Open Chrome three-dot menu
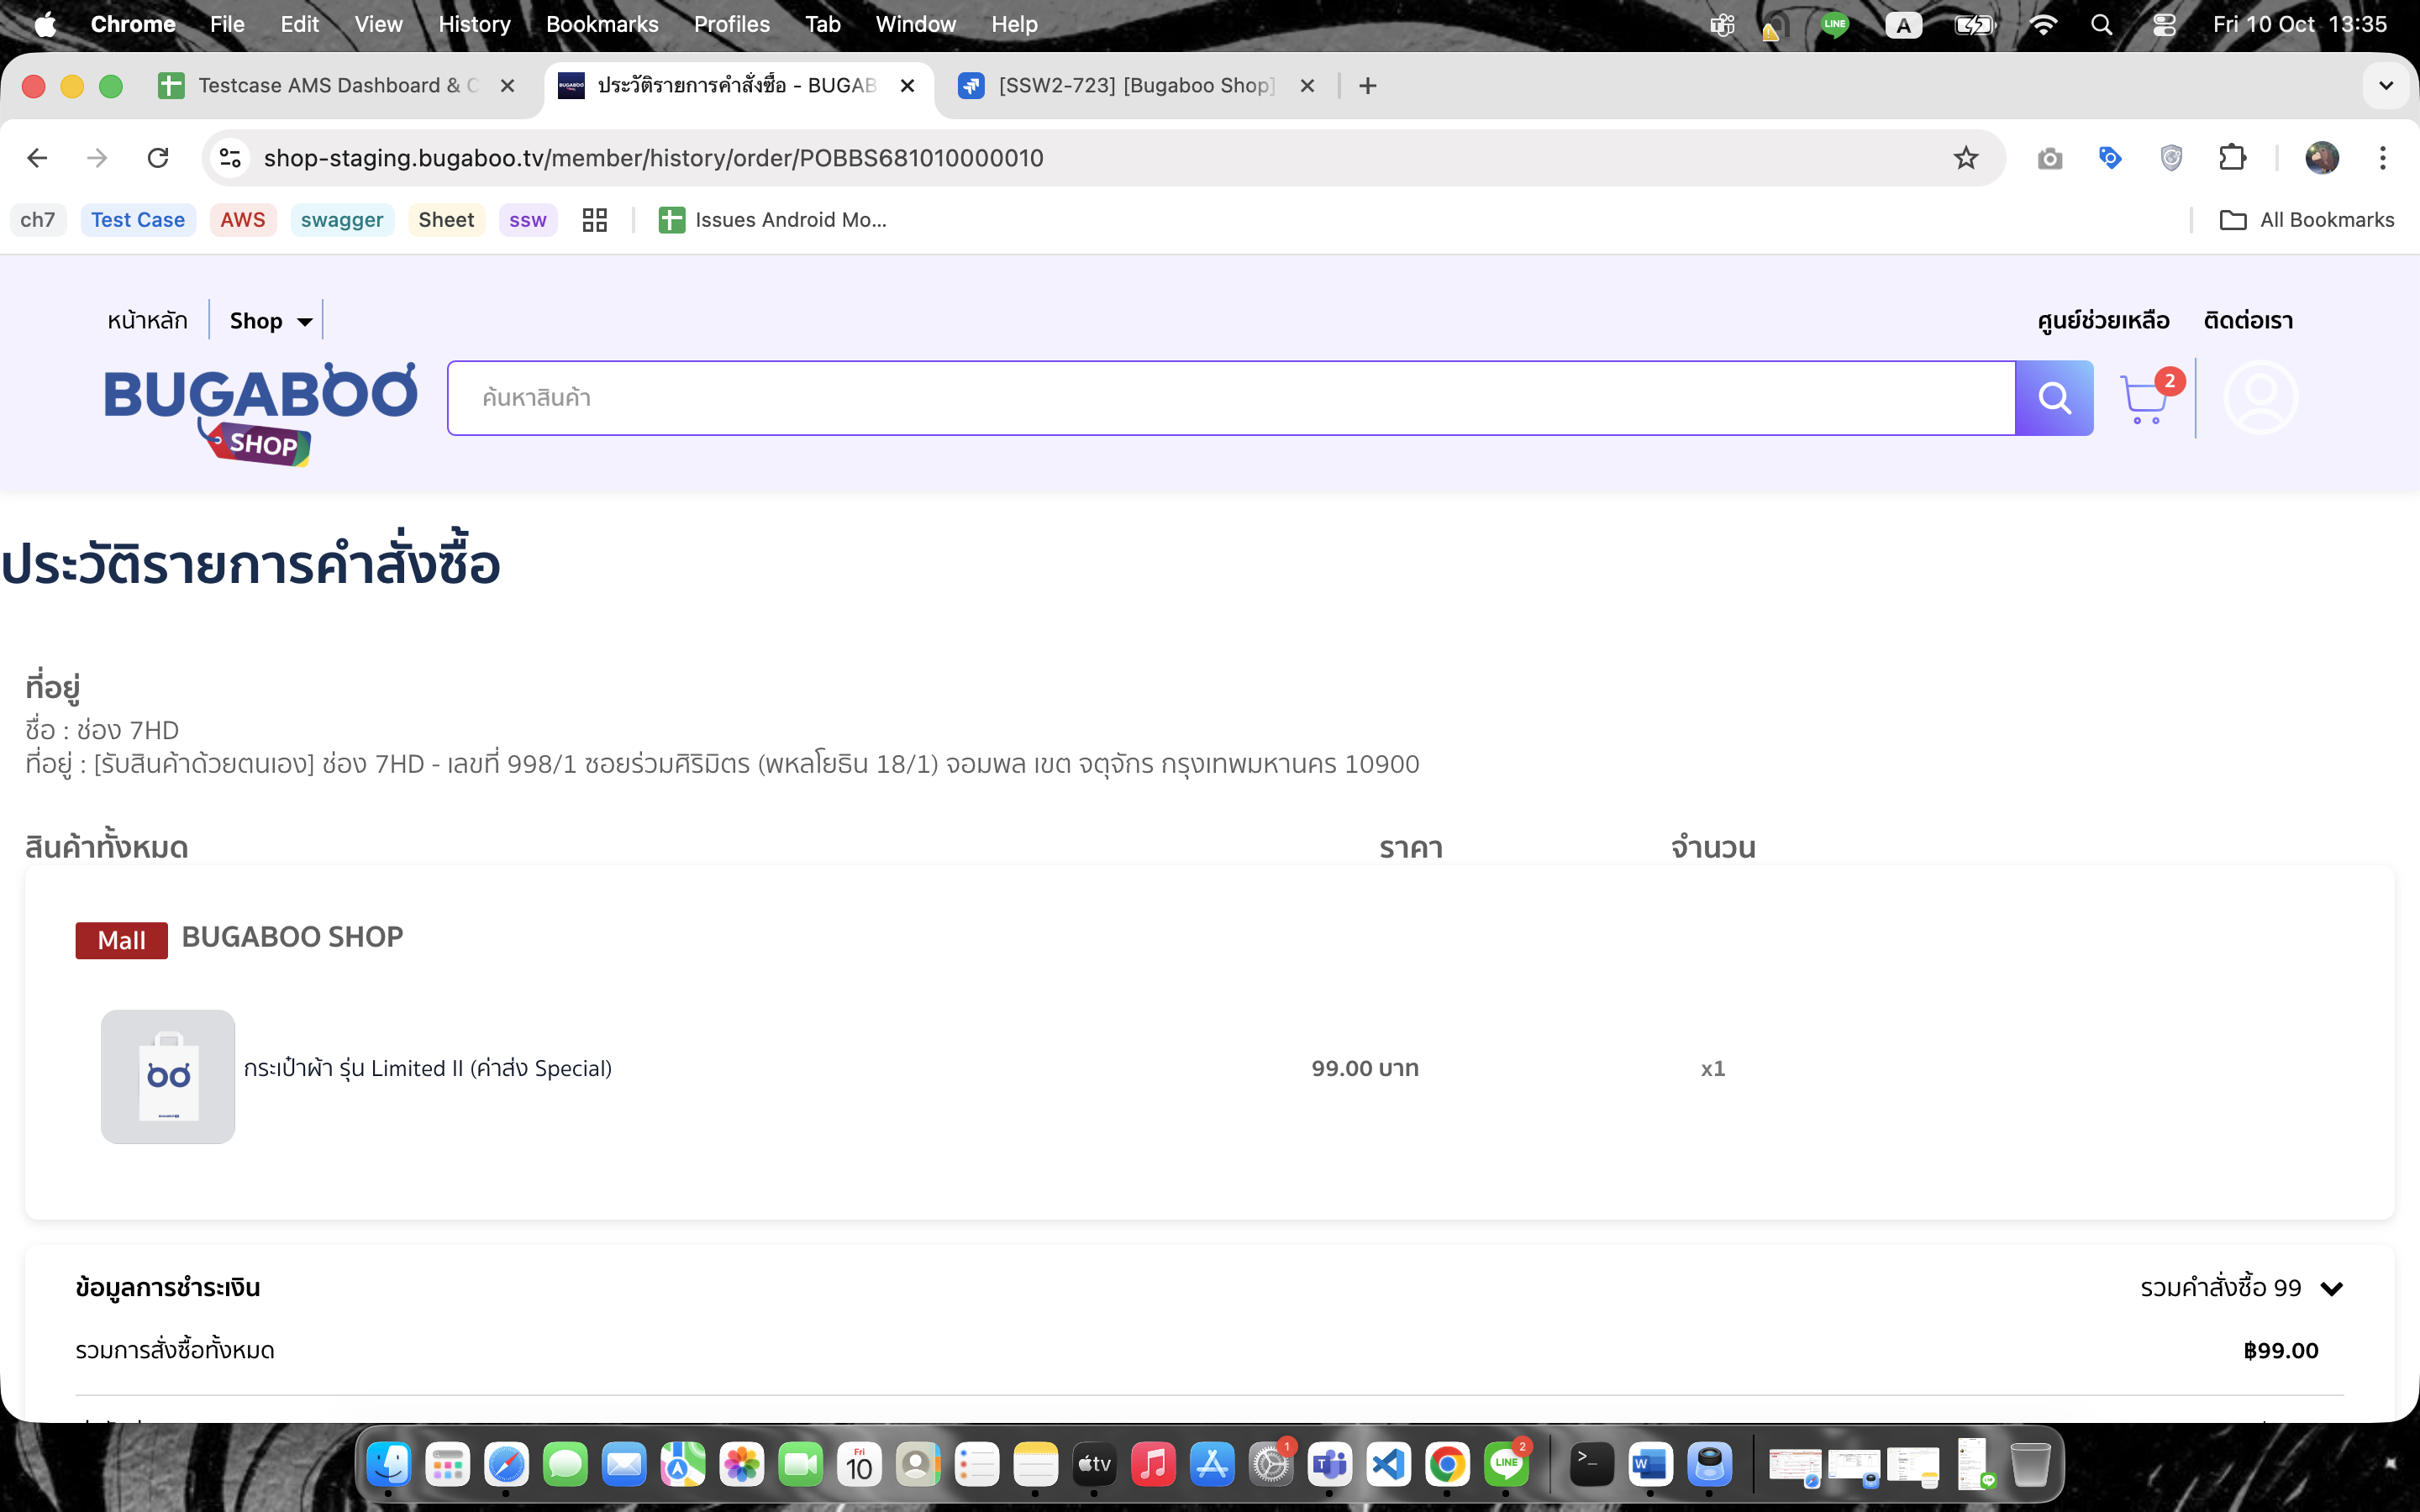 (2382, 158)
